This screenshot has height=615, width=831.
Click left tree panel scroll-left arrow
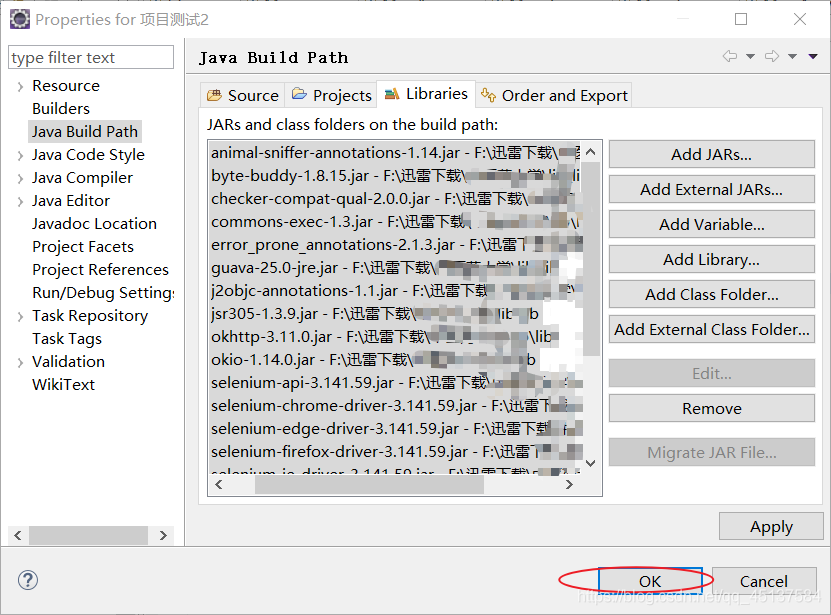[x=18, y=535]
